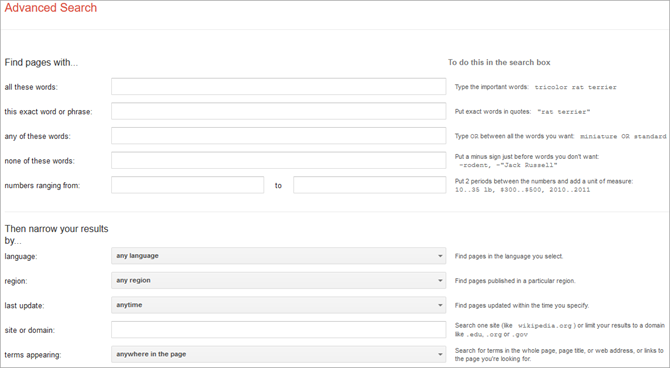
Task: Click the 'last update:' label
Action: [24, 306]
